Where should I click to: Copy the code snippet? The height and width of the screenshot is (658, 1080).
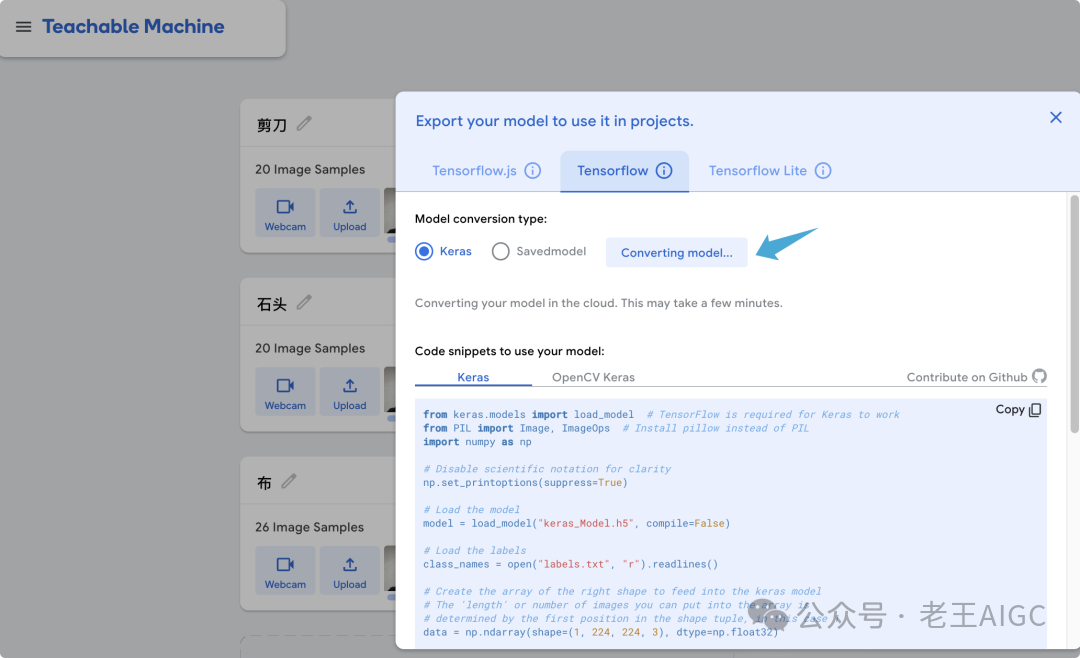[1018, 409]
